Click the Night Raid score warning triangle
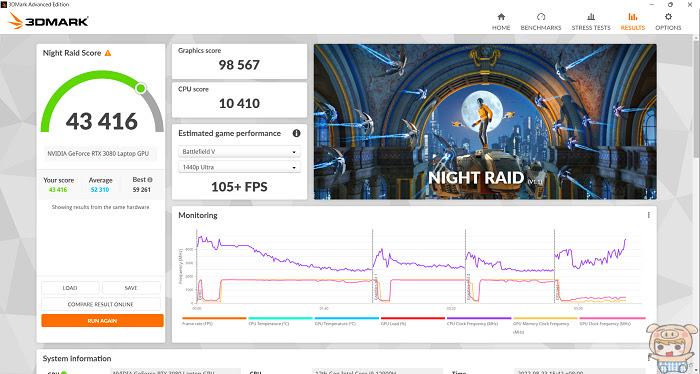The image size is (700, 374). [x=108, y=53]
